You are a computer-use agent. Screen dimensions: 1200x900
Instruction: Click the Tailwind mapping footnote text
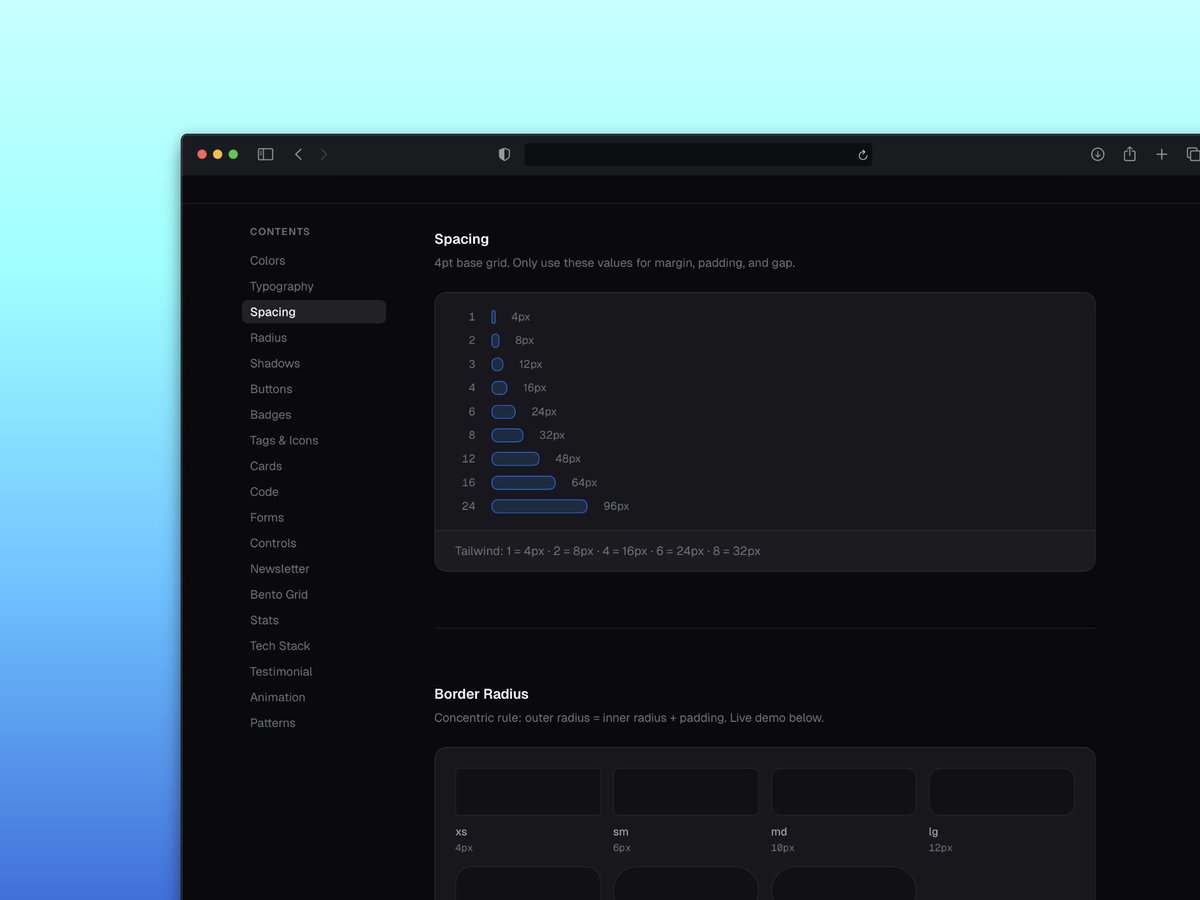click(x=608, y=551)
